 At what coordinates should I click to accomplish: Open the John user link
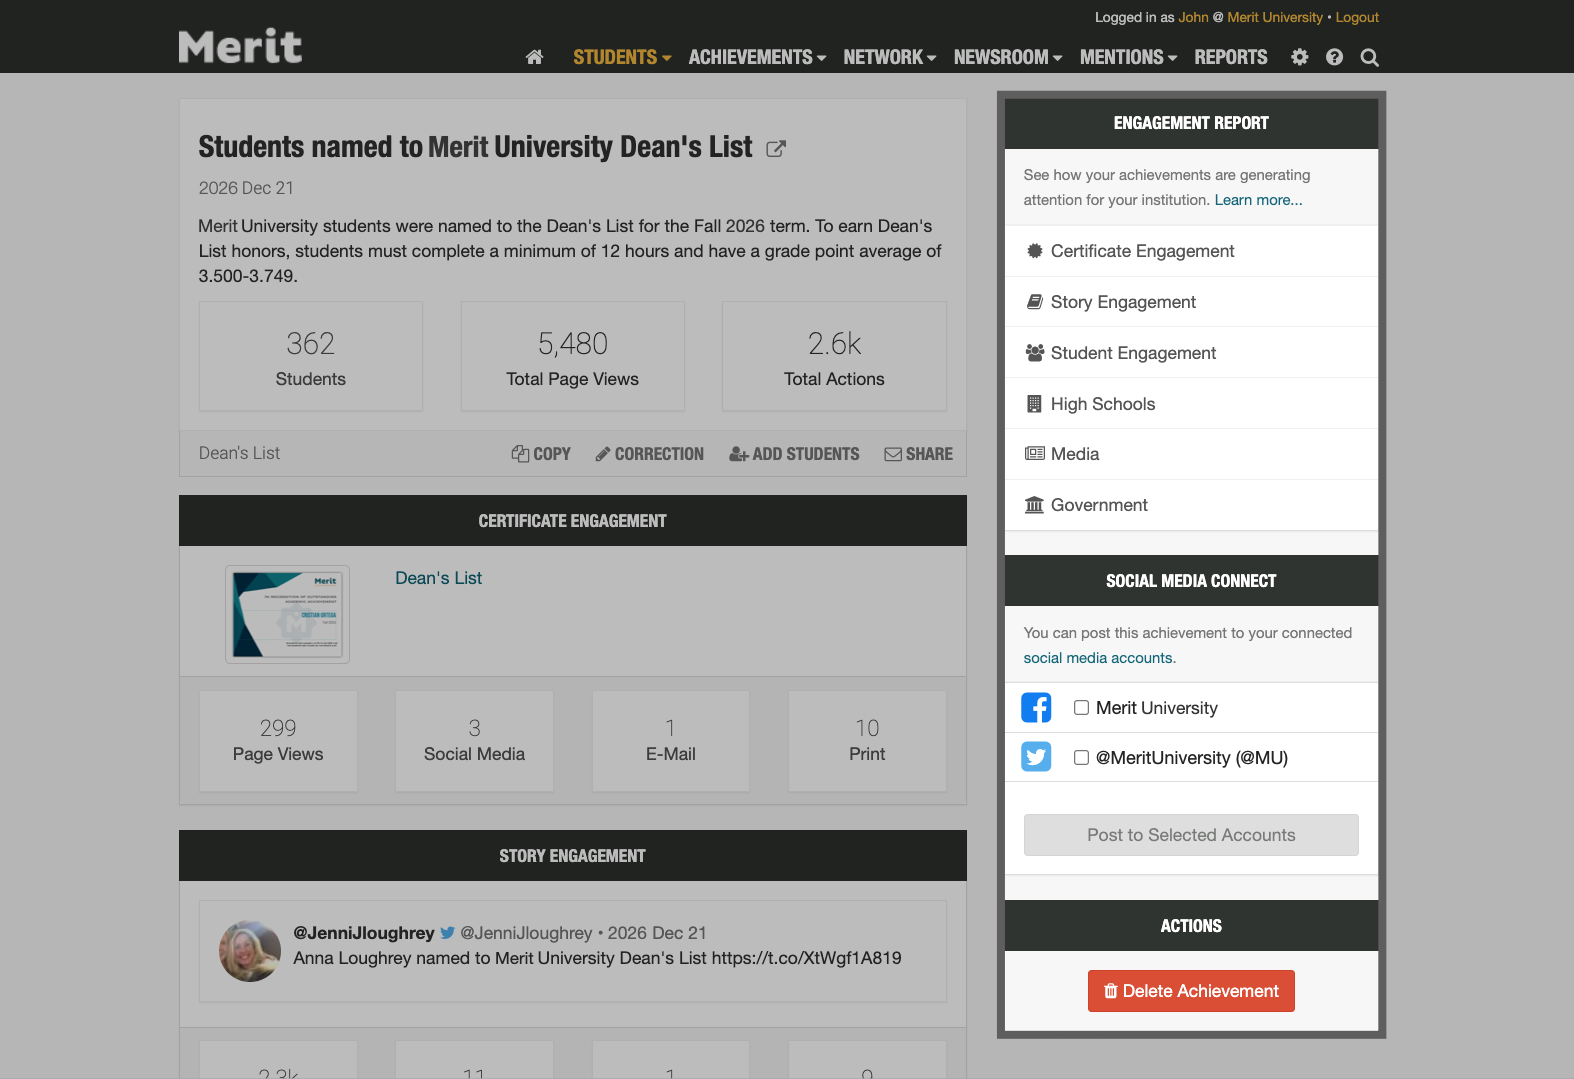1193,17
